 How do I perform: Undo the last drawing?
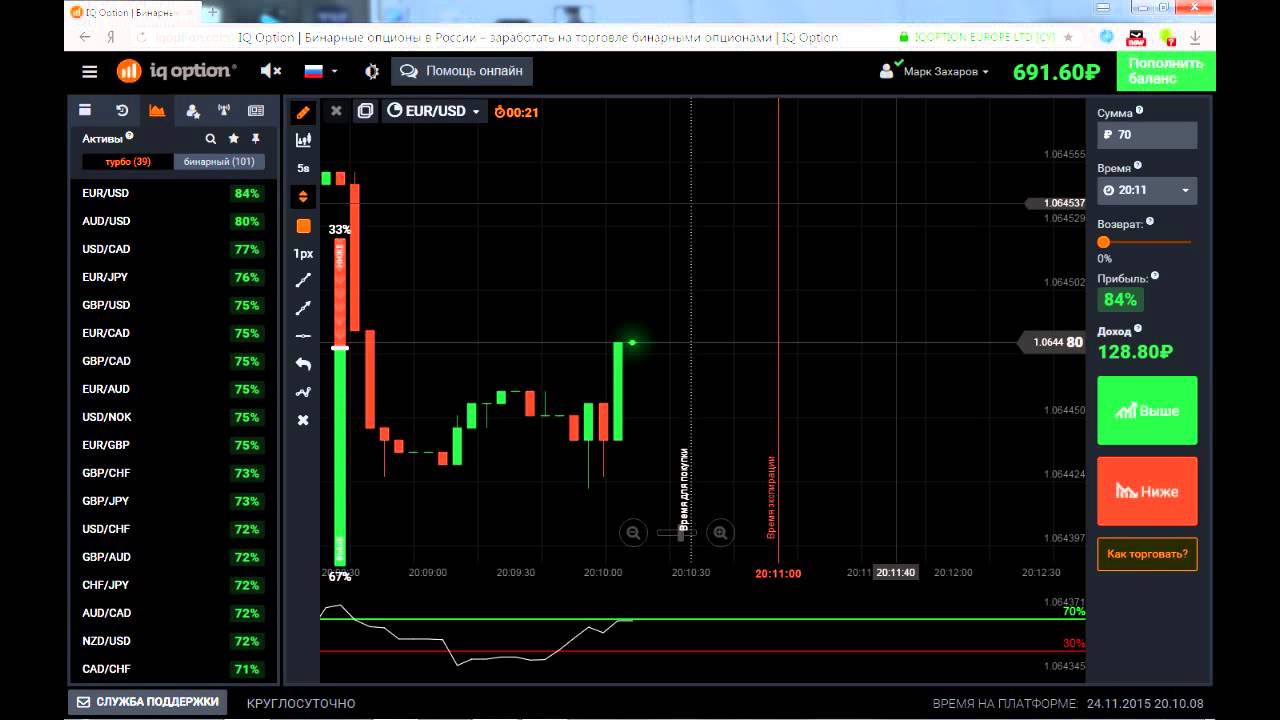303,364
